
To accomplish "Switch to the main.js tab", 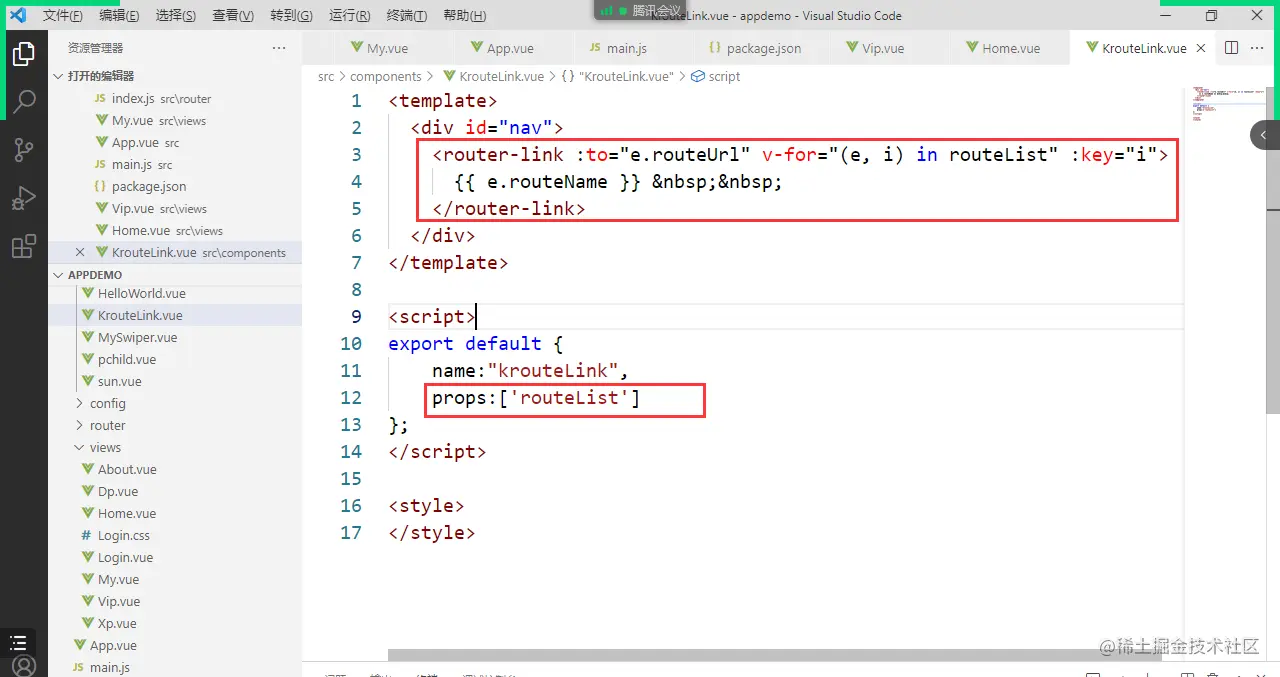I will click(627, 48).
